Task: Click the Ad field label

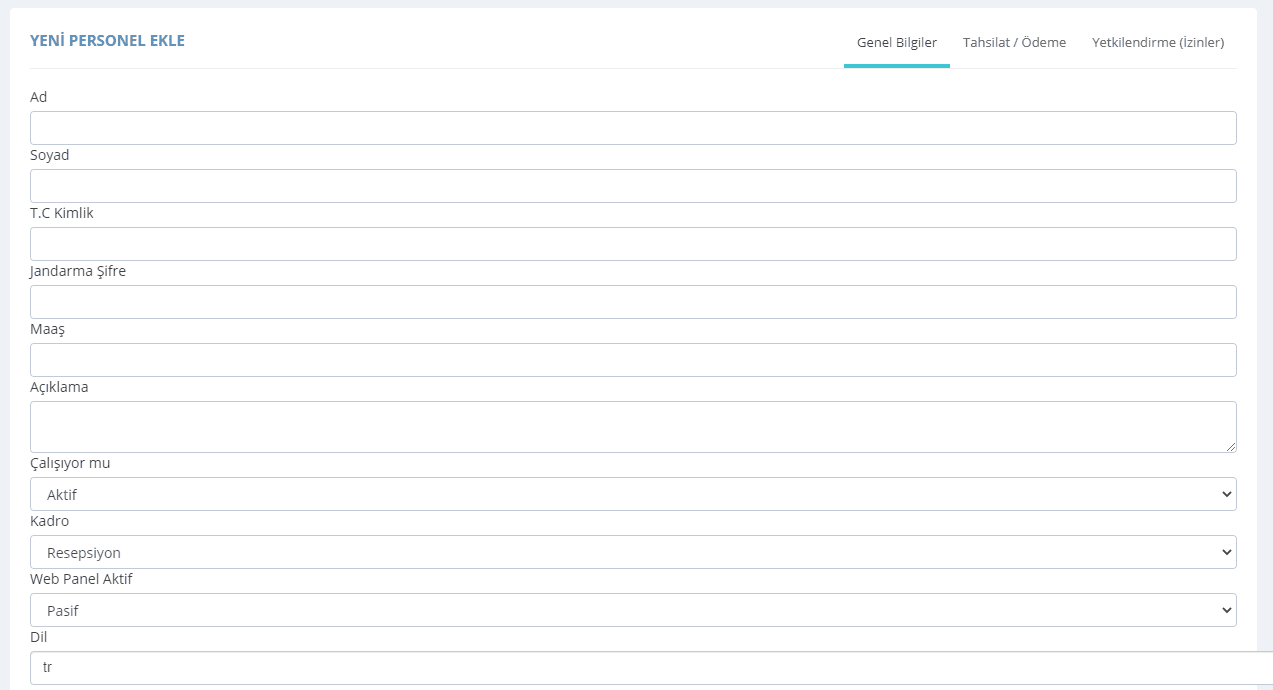Action: coord(39,97)
